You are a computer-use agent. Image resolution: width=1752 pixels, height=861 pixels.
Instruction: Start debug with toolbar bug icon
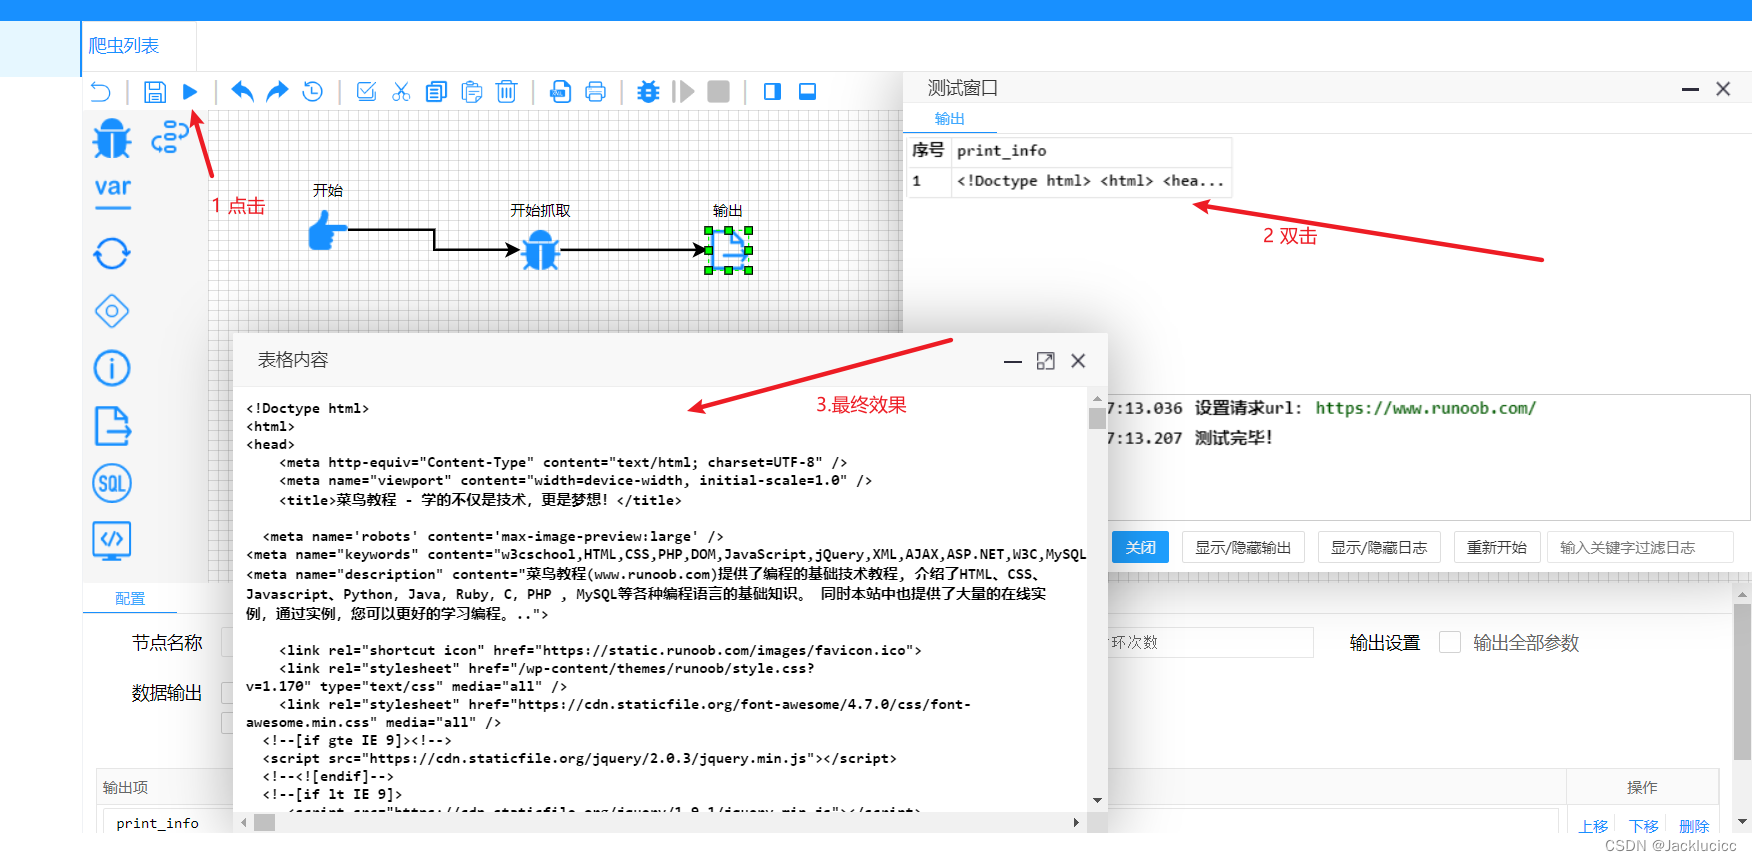[x=648, y=92]
